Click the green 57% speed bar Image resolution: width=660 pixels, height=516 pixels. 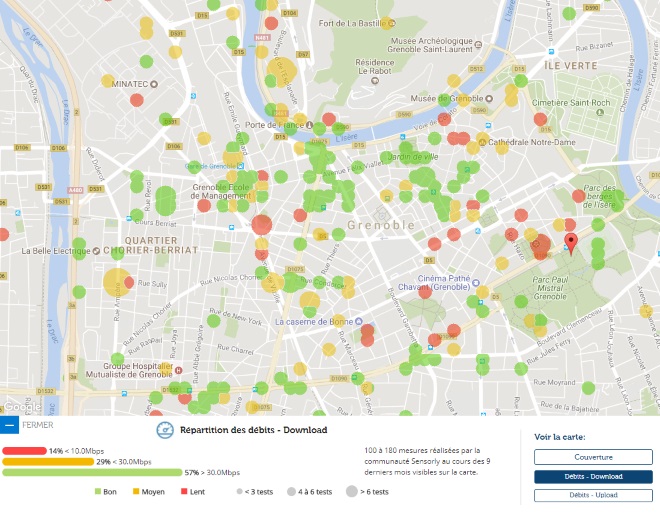click(x=92, y=473)
